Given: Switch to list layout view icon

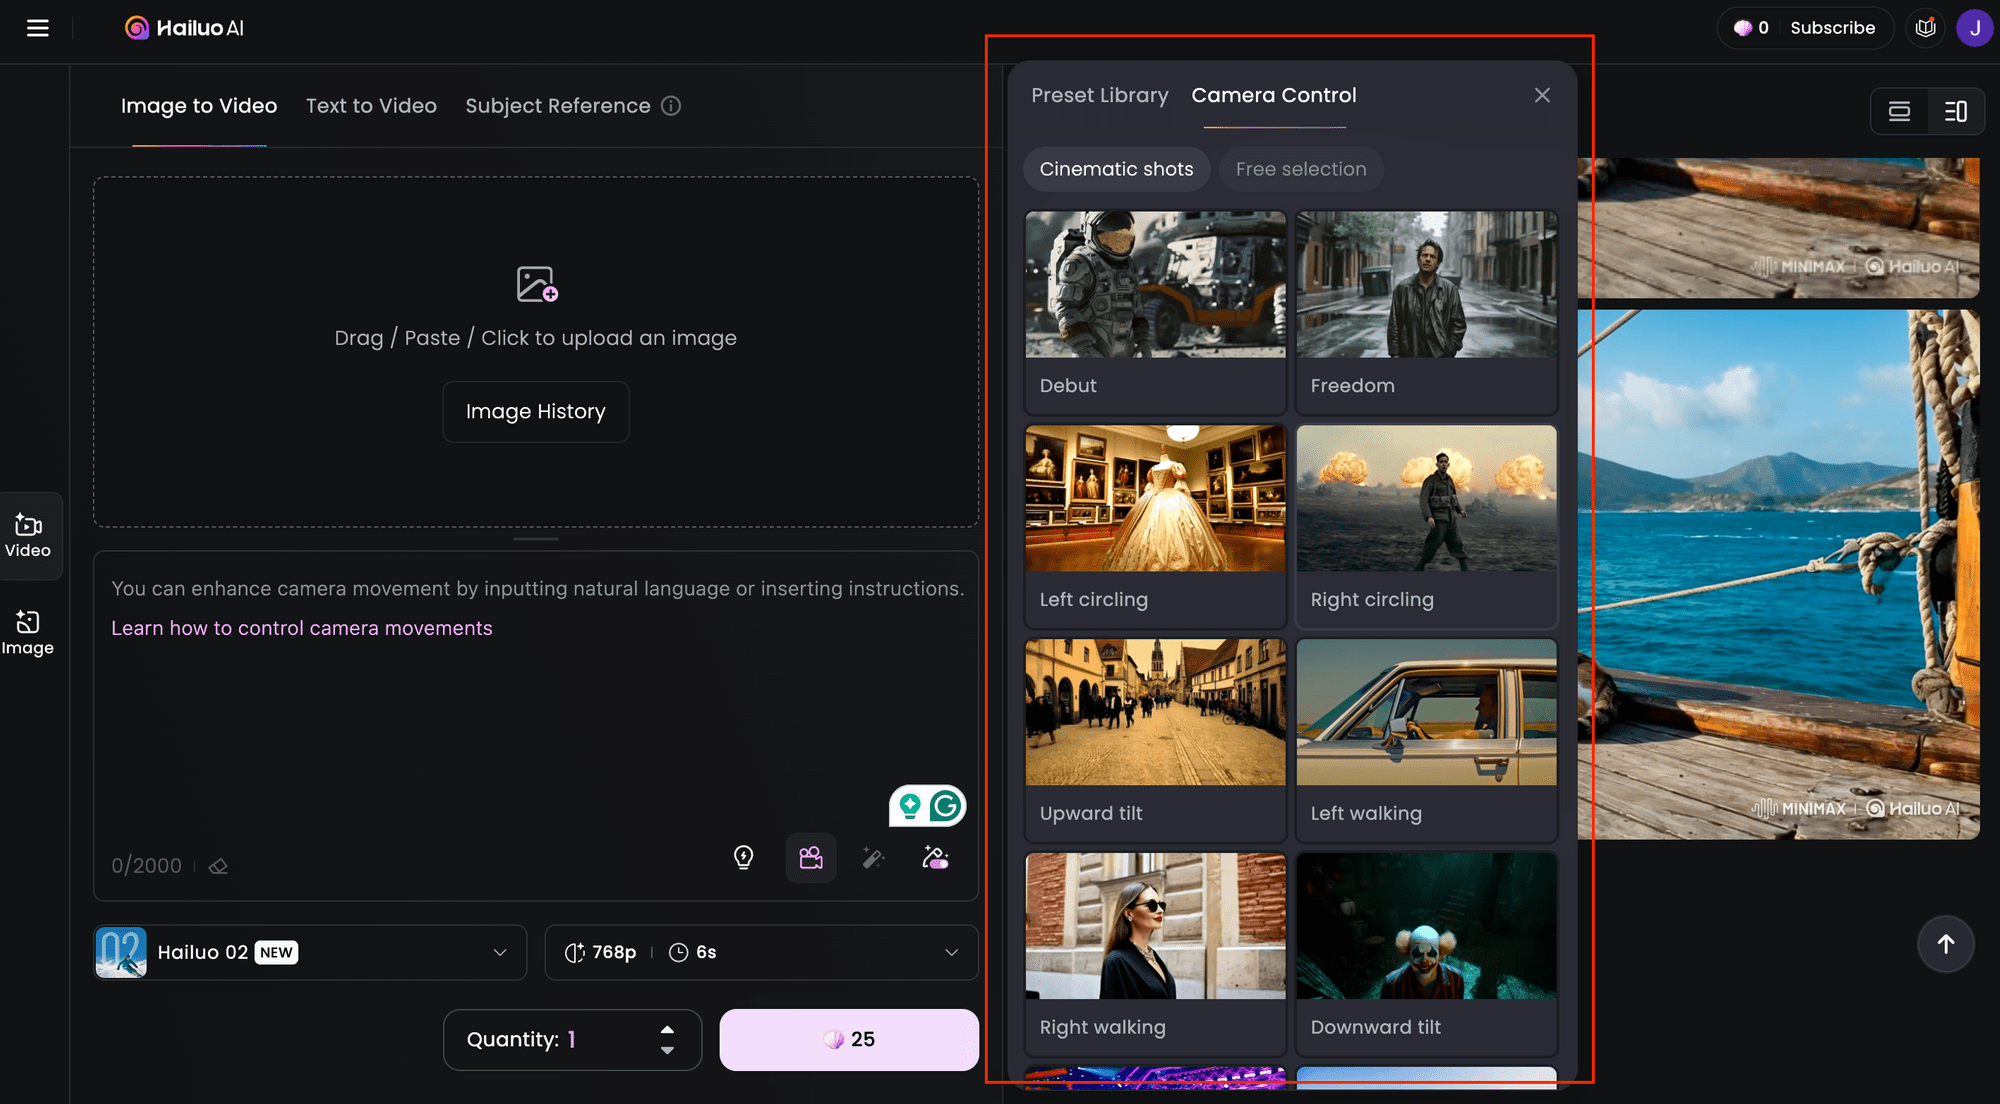Looking at the screenshot, I should pos(1899,111).
